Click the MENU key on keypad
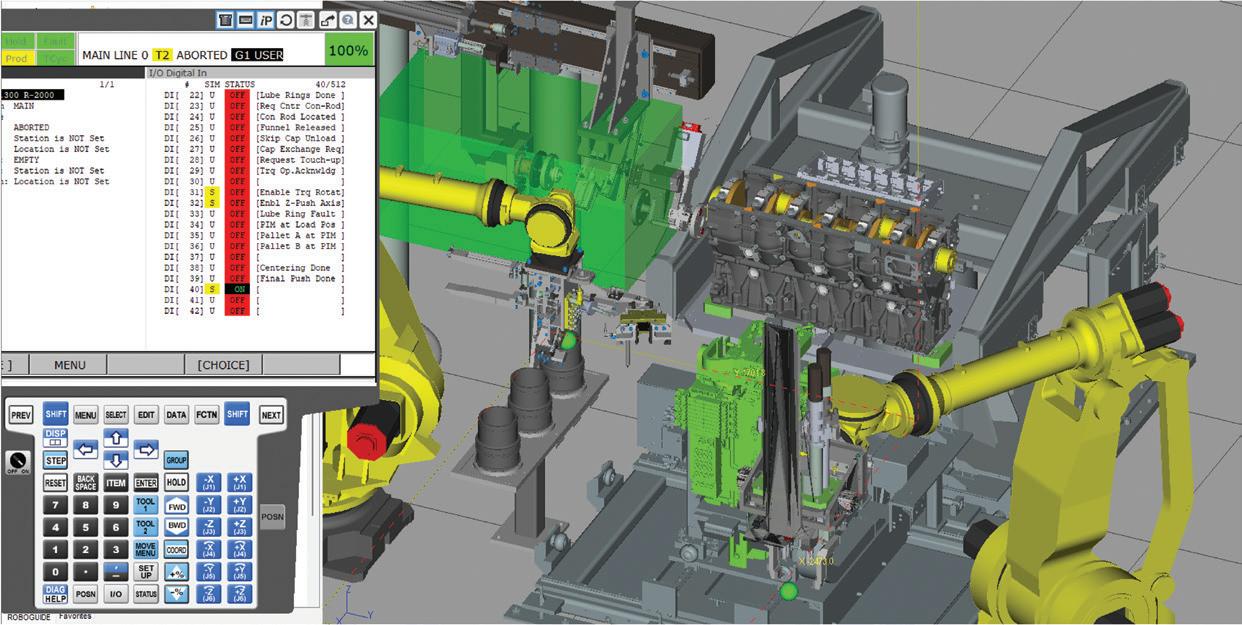 [x=85, y=415]
